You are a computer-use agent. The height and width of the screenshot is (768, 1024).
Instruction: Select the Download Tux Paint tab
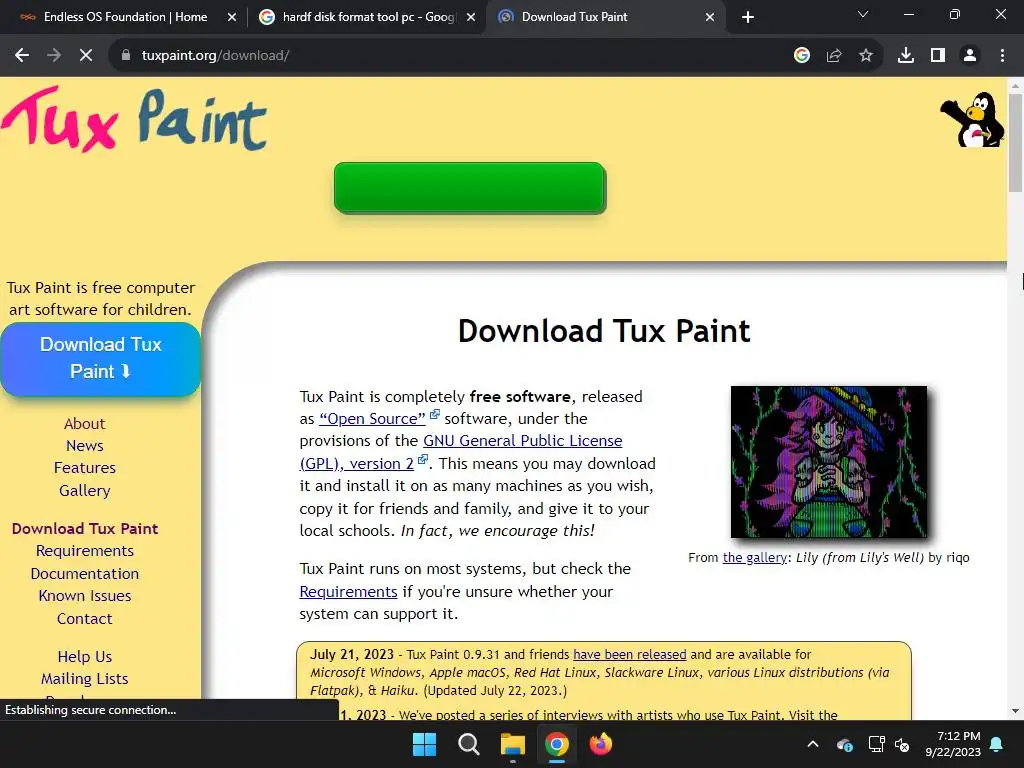606,17
